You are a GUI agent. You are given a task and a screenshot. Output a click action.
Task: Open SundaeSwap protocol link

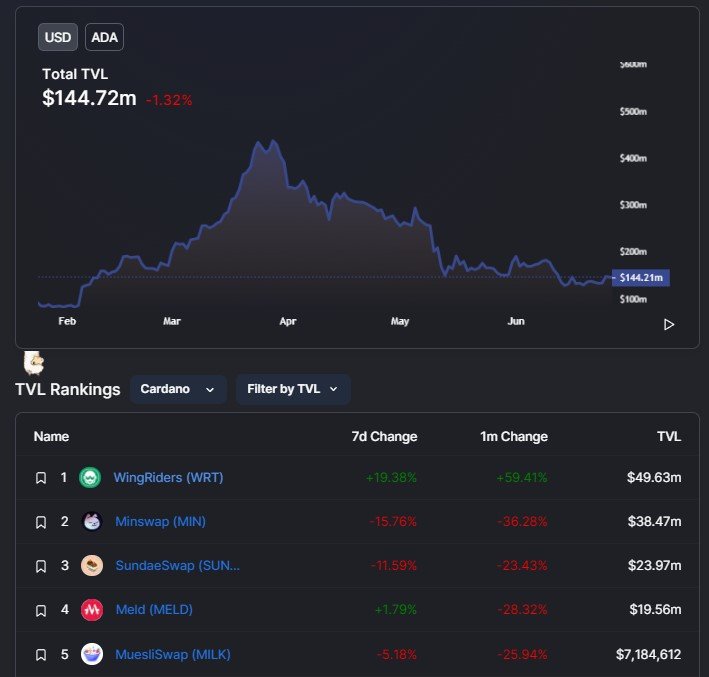tap(178, 565)
